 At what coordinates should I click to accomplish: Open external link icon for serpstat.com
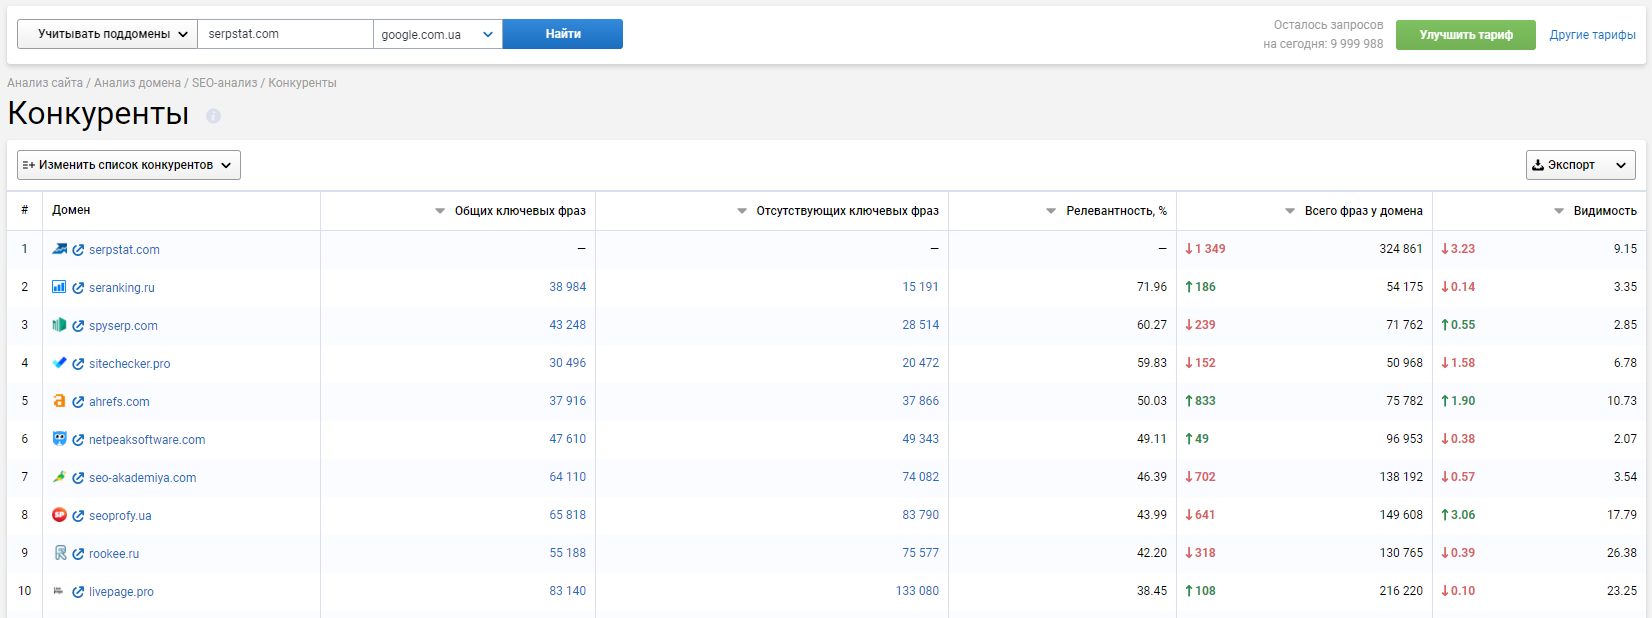78,250
